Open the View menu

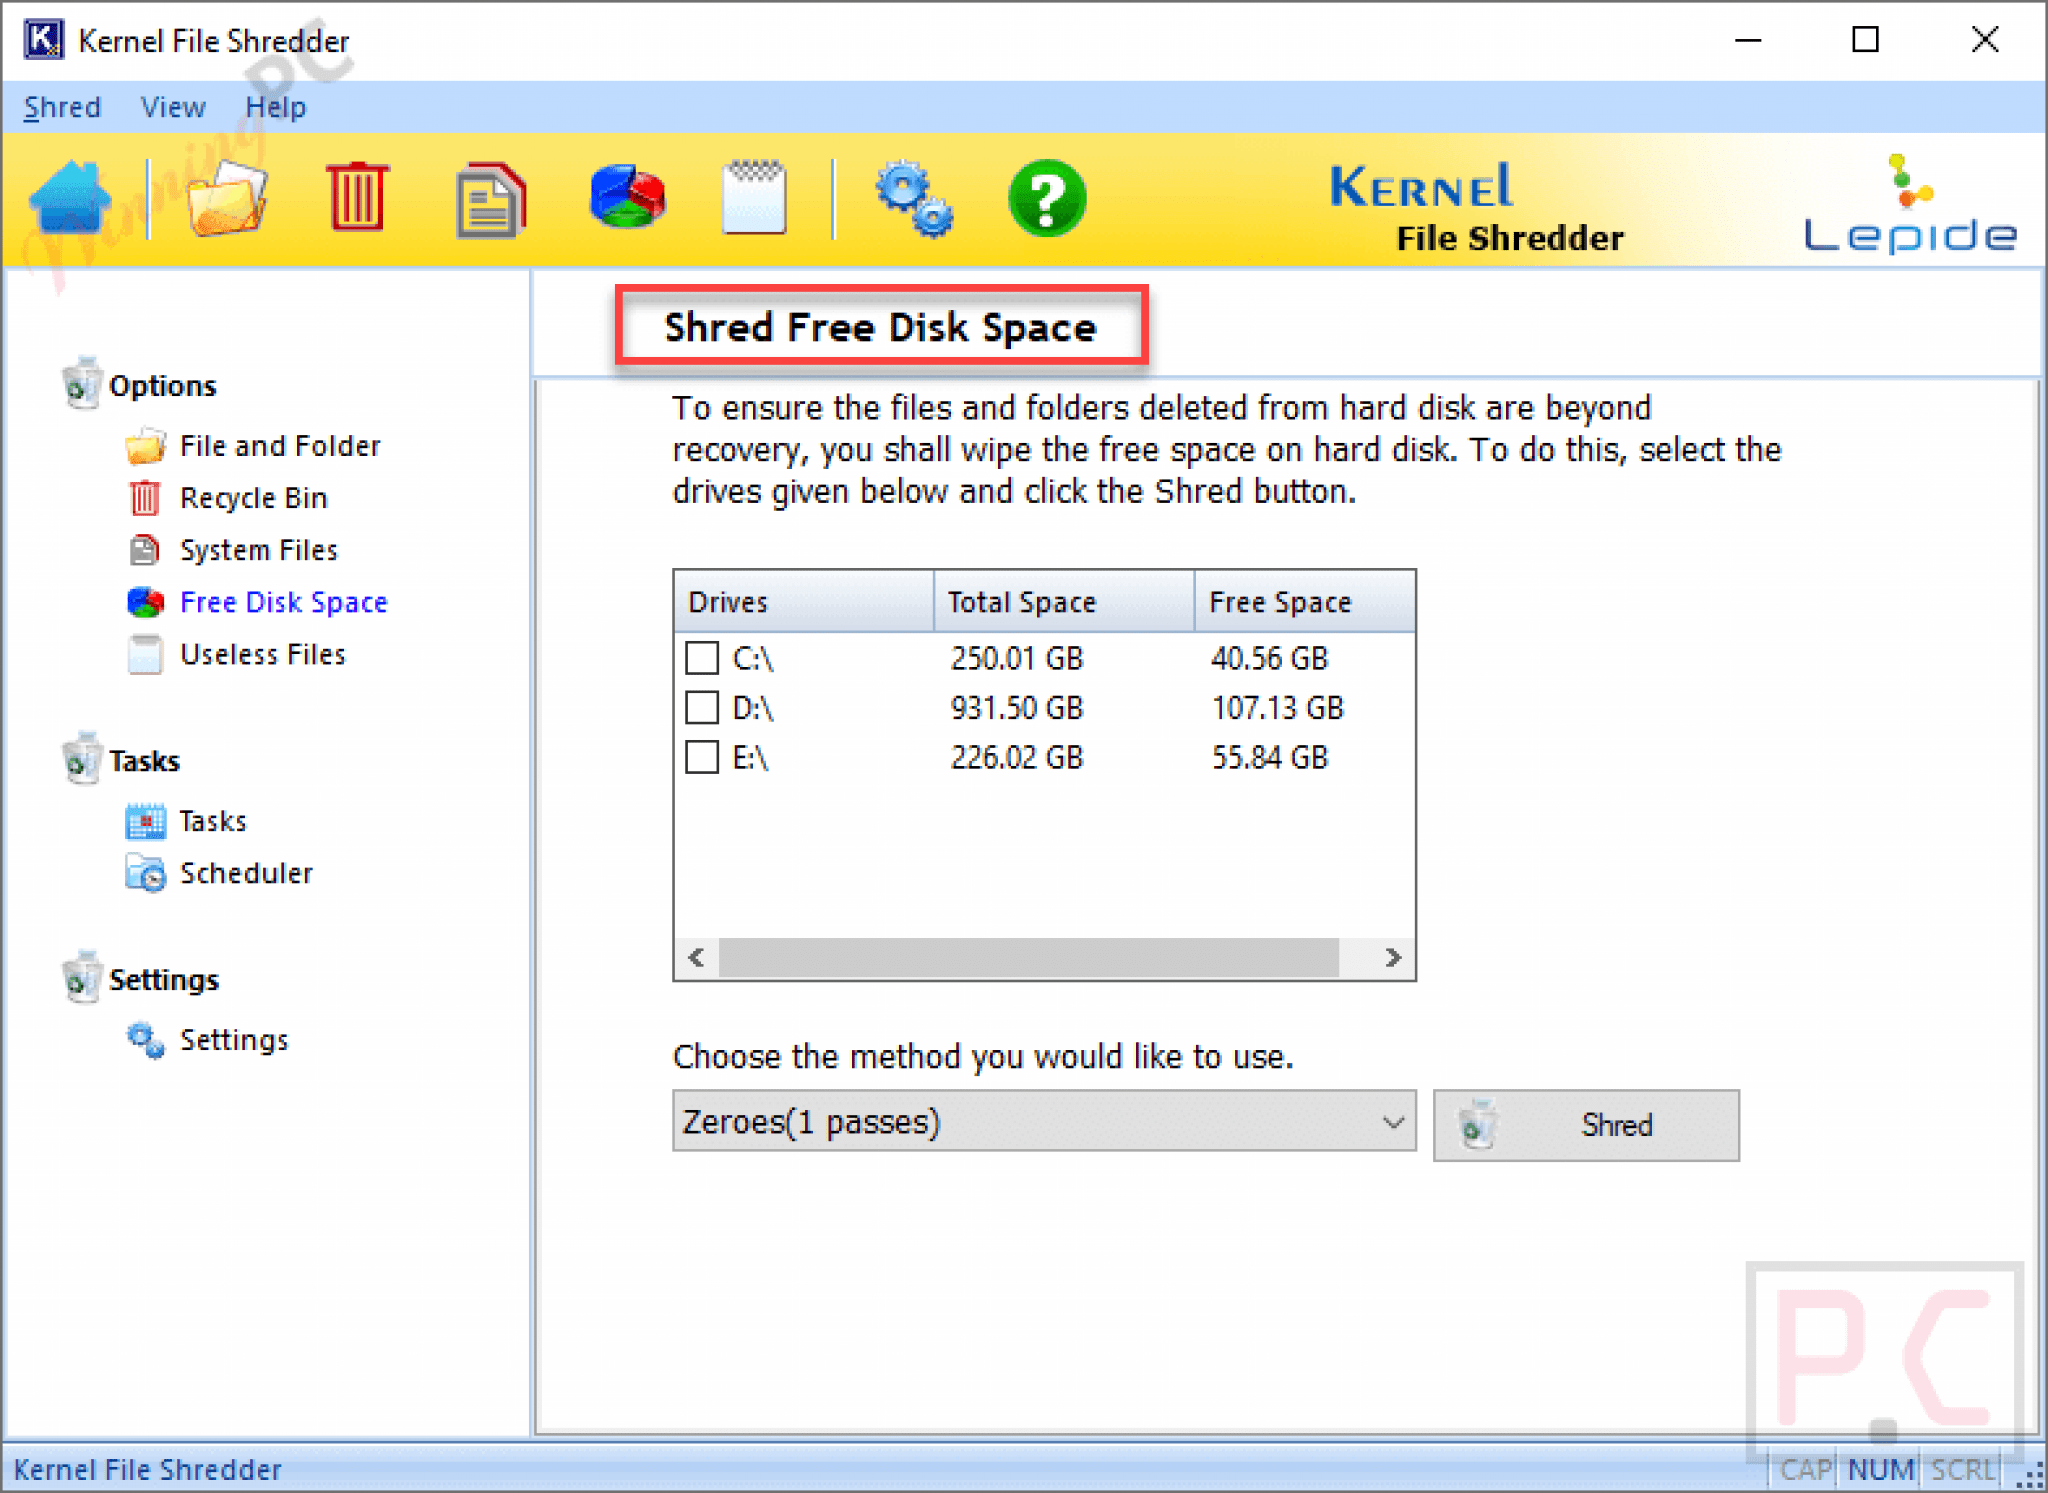(x=173, y=107)
